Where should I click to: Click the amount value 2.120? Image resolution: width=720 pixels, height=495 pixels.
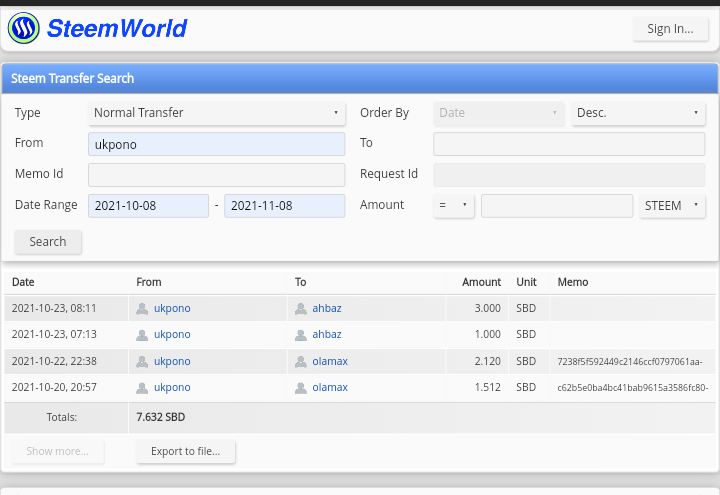[x=487, y=361]
